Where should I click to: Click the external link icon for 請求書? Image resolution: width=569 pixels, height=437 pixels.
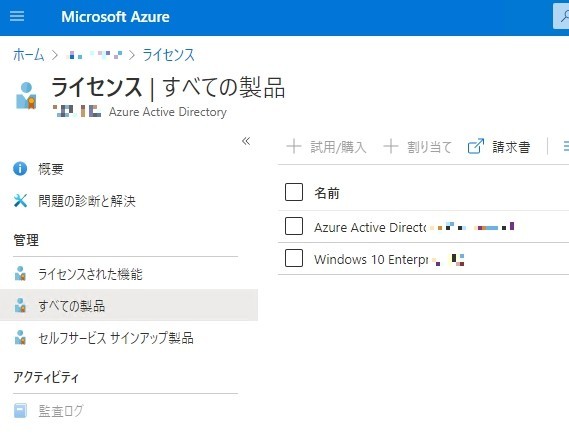click(475, 146)
